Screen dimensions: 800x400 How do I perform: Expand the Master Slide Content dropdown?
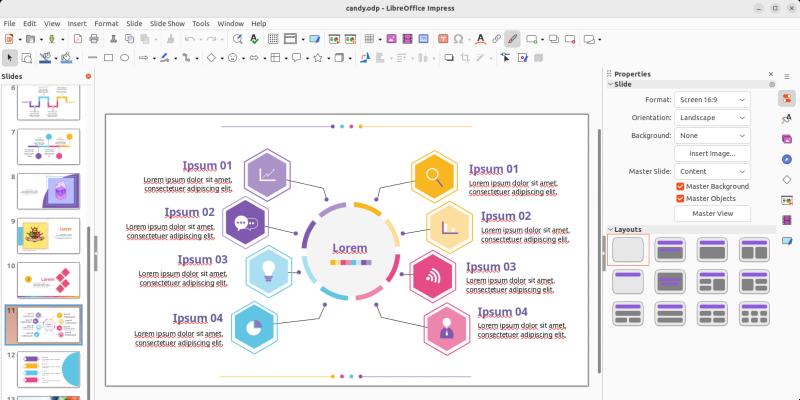click(x=712, y=171)
